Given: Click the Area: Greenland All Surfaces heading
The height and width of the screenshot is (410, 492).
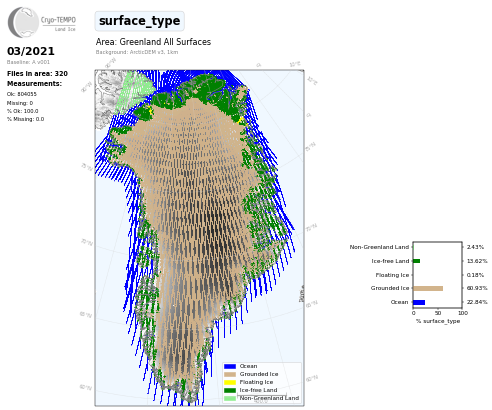Looking at the screenshot, I should (x=153, y=42).
